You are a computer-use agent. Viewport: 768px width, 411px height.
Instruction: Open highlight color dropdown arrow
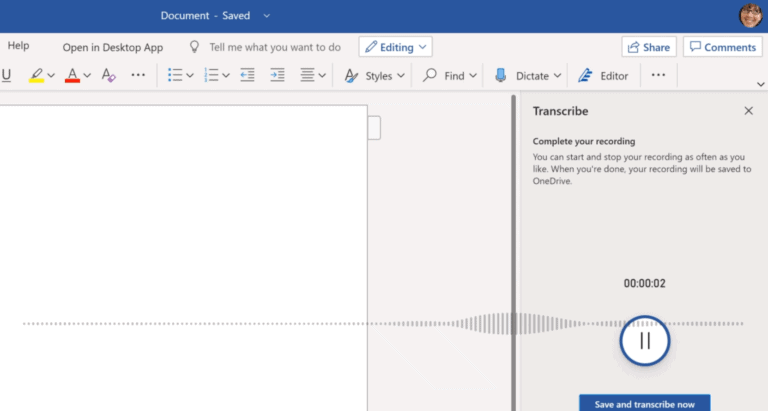click(x=51, y=76)
